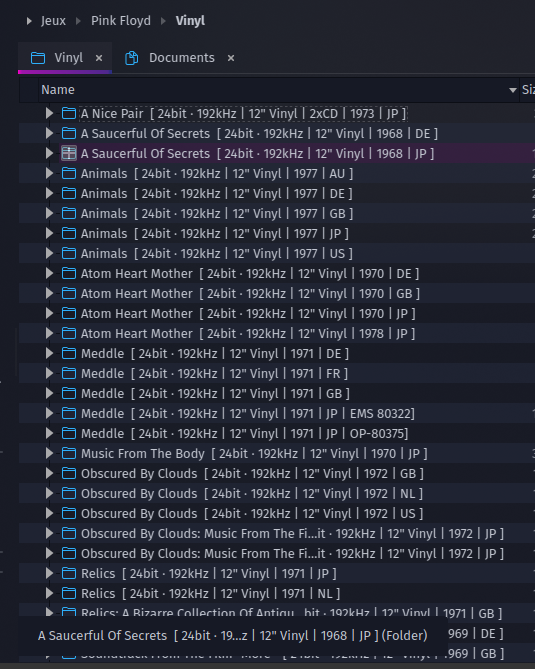This screenshot has width=535, height=669.
Task: Go to Pink Floyd in the breadcrumb path
Action: [x=121, y=21]
